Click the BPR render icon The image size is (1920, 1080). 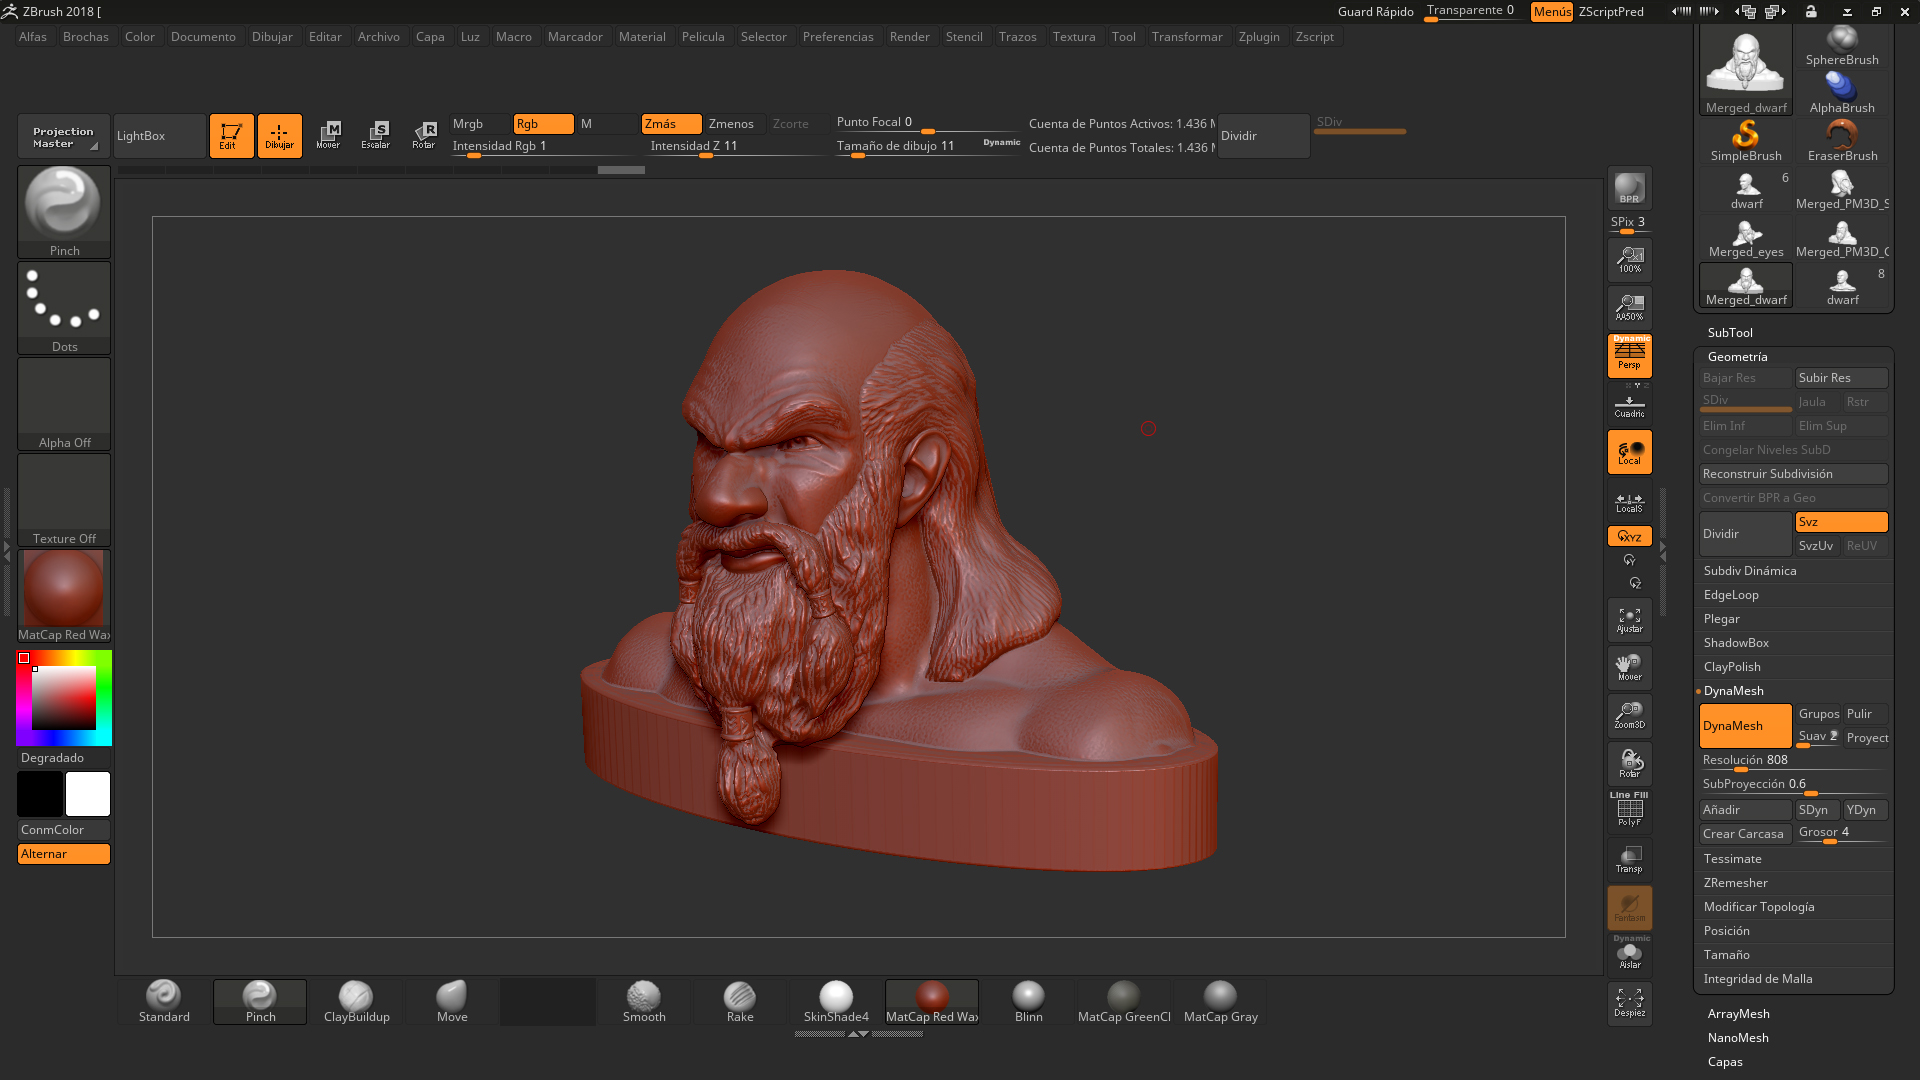(1629, 189)
